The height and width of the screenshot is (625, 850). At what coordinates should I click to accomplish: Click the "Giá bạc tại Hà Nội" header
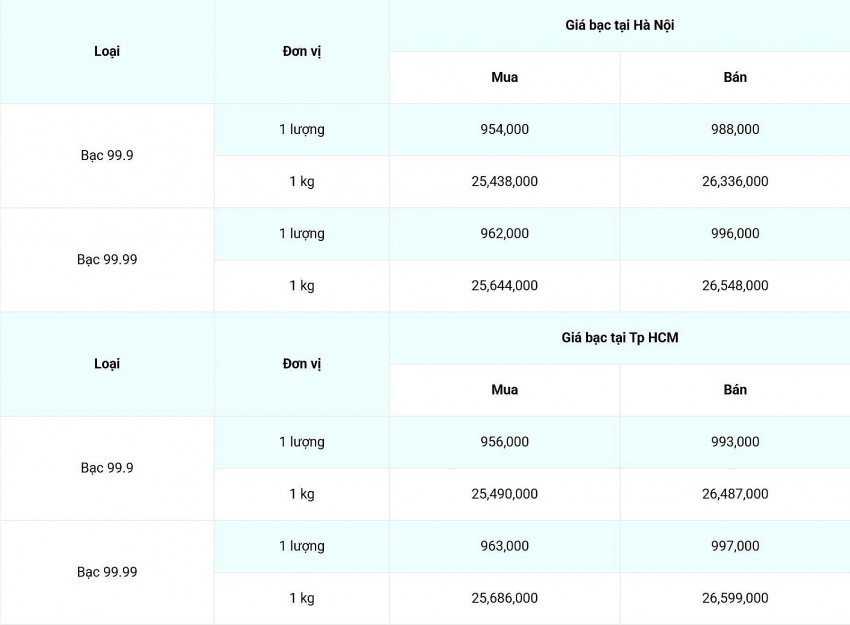coord(619,25)
